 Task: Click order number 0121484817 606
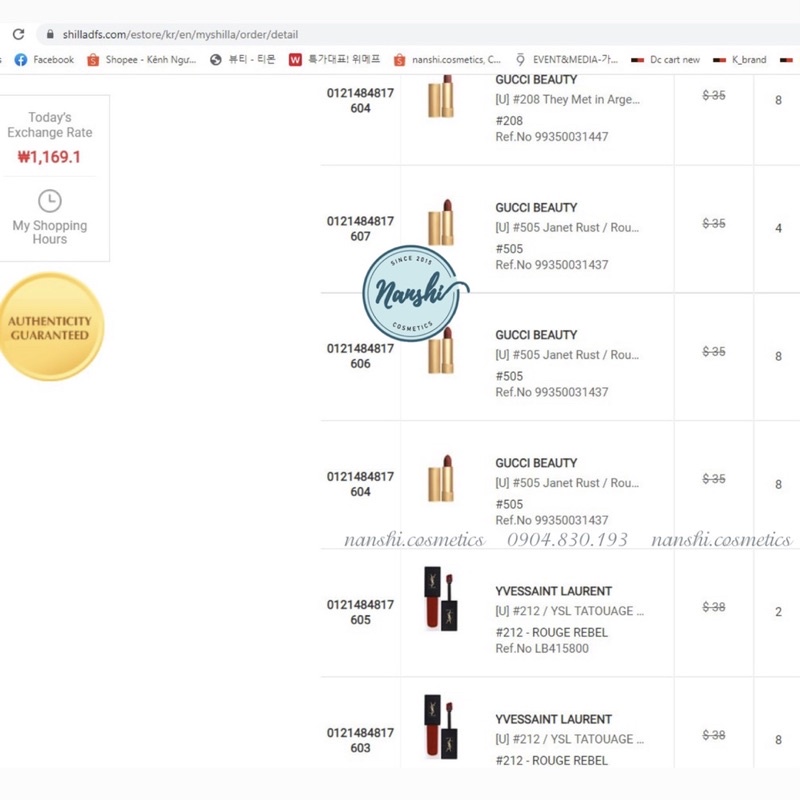pyautogui.click(x=360, y=356)
